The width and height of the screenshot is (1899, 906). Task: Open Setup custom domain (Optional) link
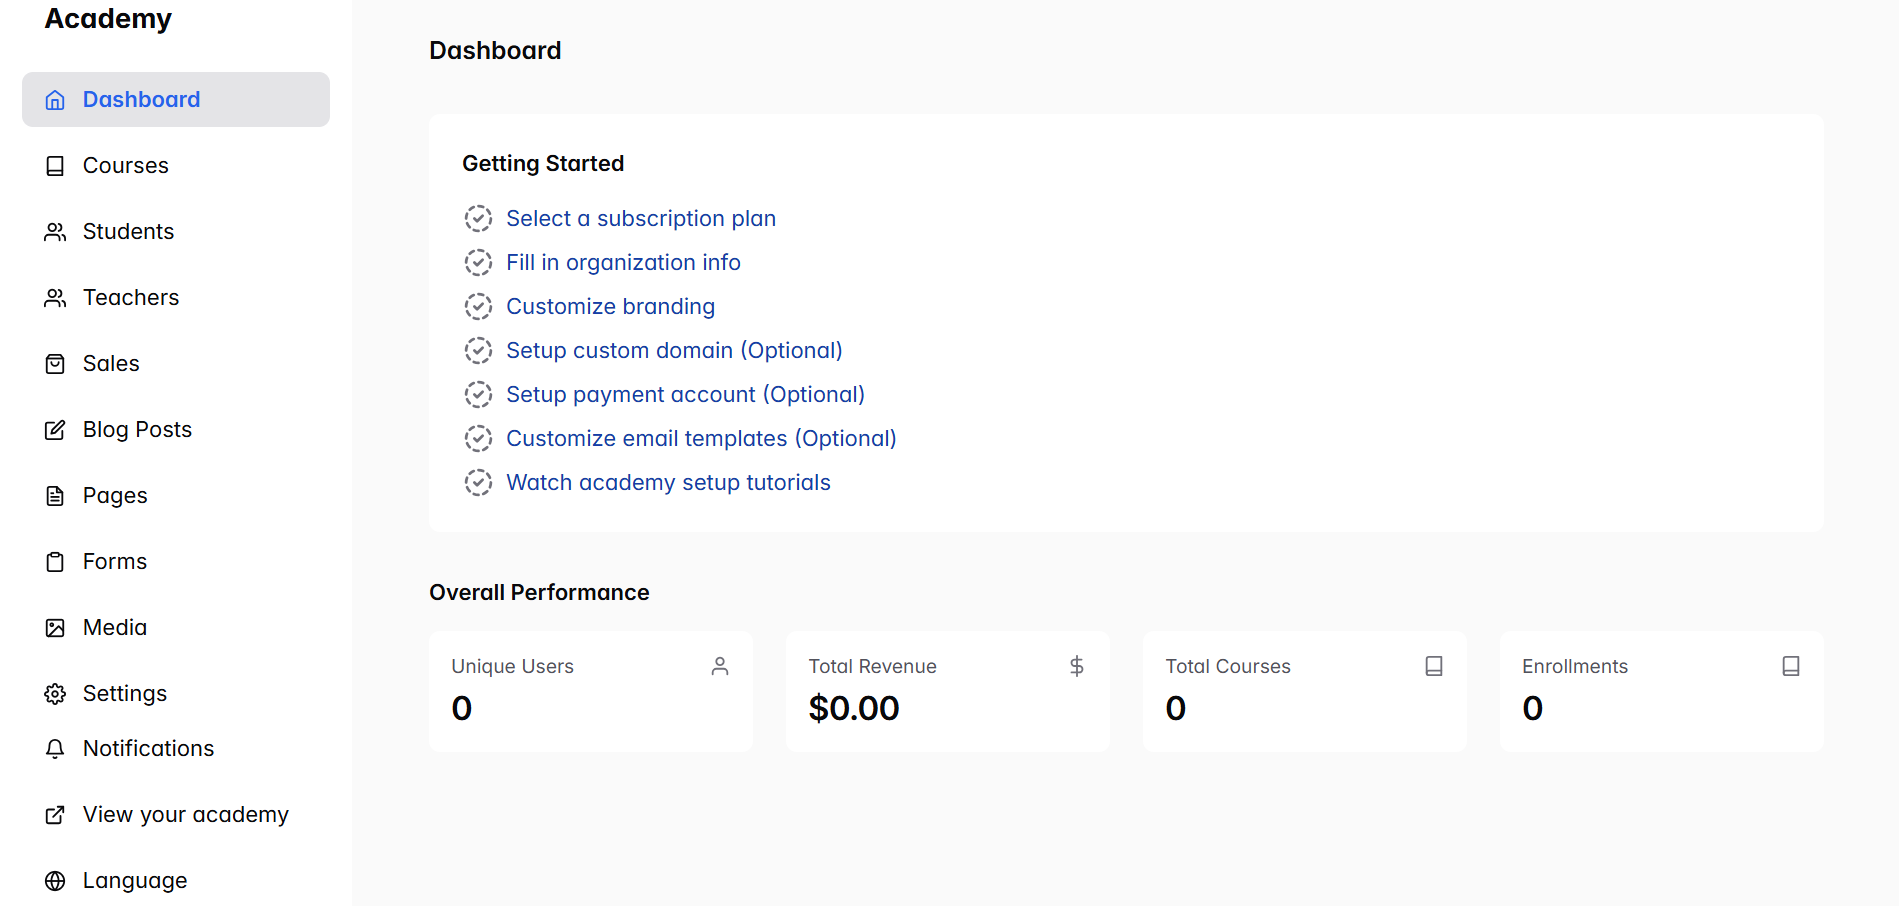pyautogui.click(x=674, y=351)
